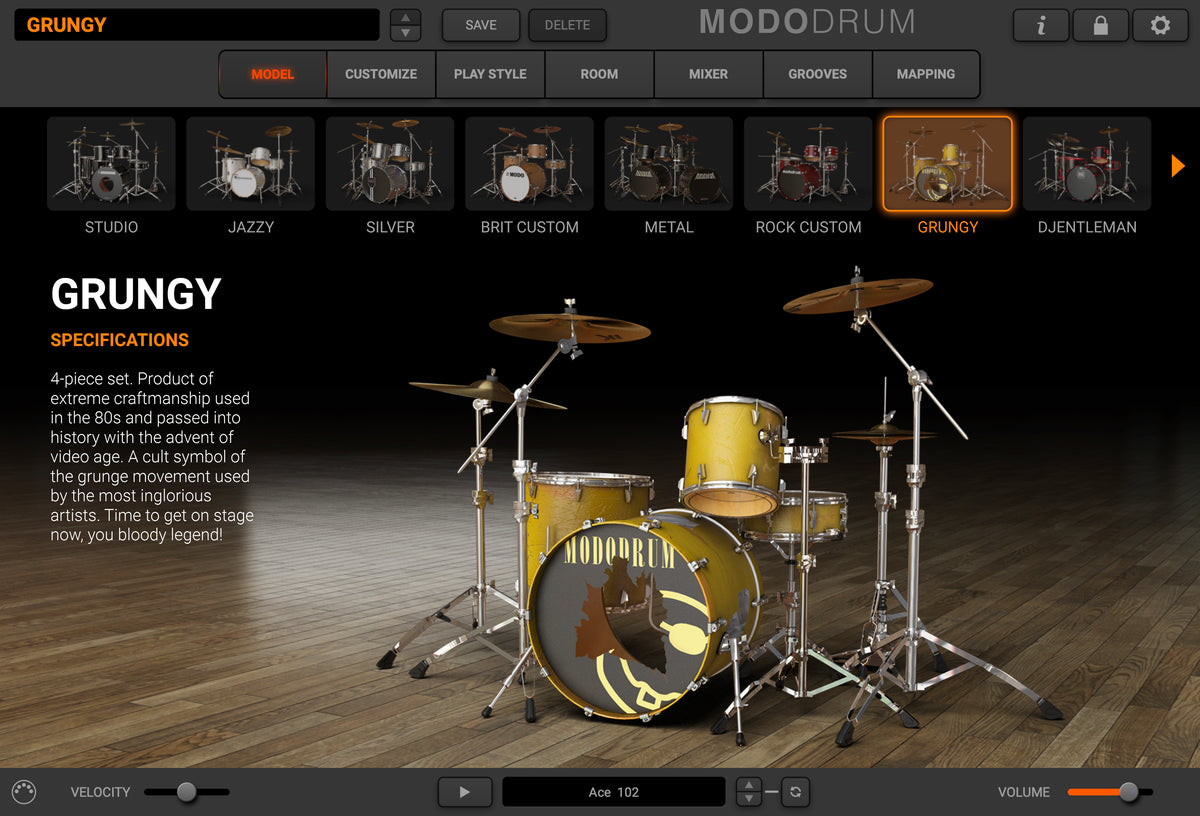Open settings with the gear icon

point(1160,25)
